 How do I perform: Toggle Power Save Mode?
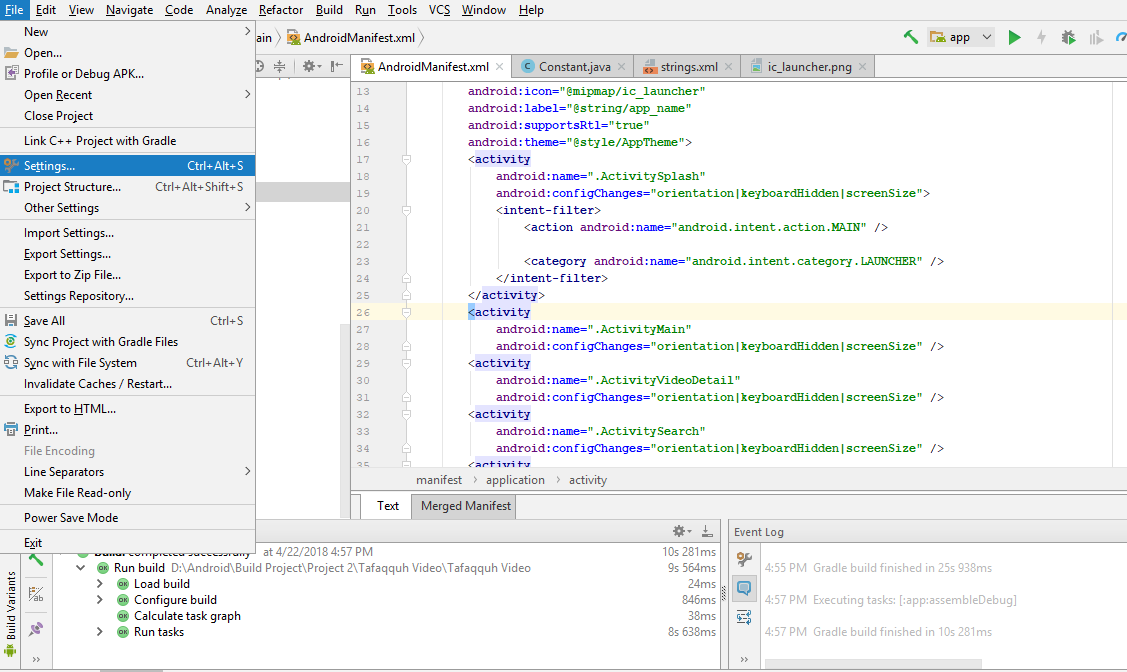point(127,517)
